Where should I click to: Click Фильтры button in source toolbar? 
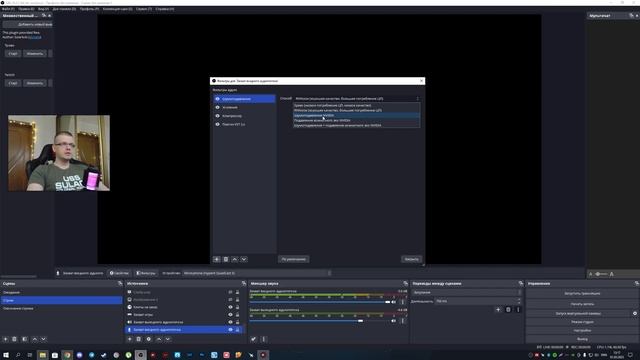tap(146, 273)
